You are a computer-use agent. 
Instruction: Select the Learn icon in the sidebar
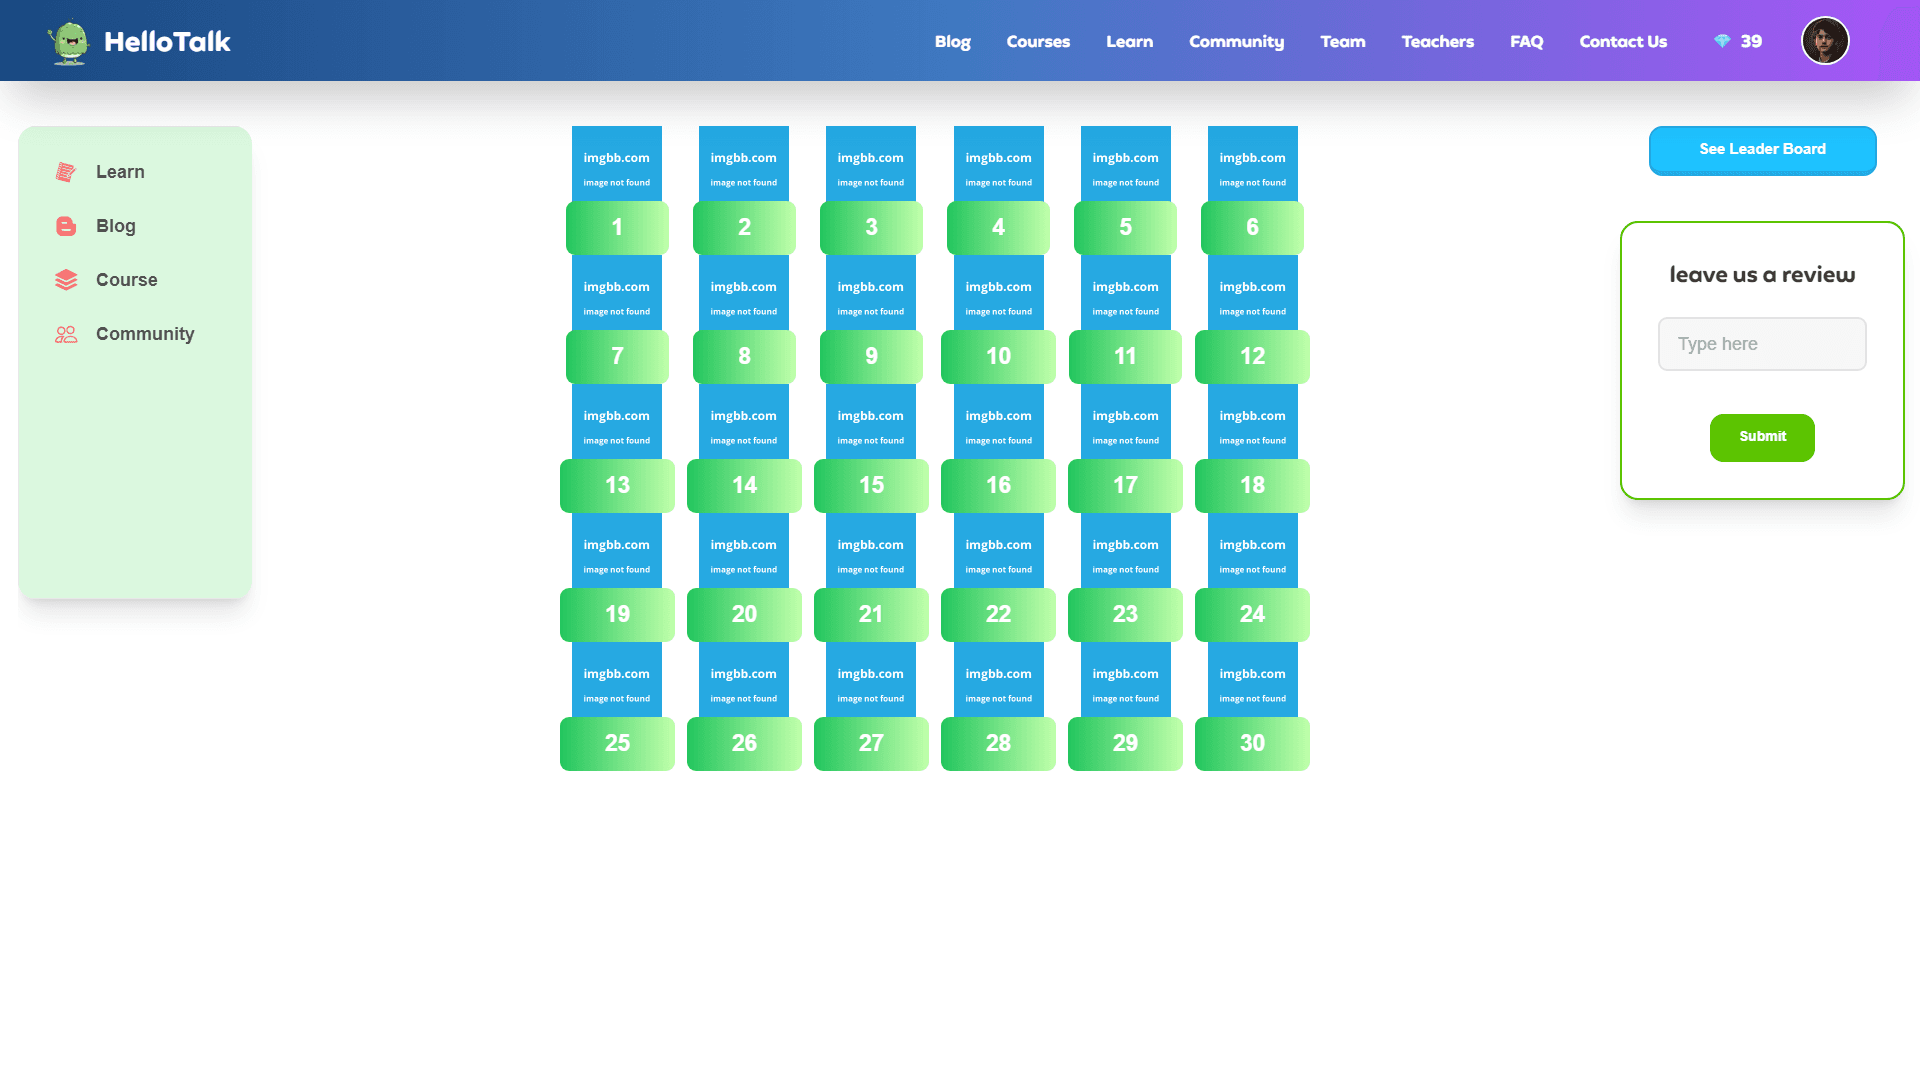pos(65,171)
